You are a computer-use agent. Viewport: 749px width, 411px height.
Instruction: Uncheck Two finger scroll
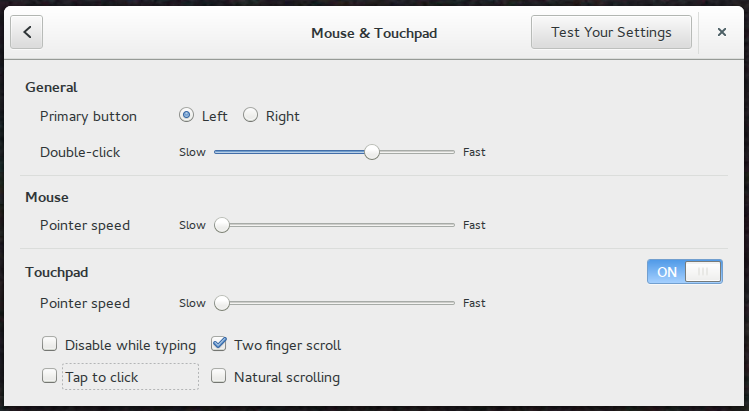tap(219, 345)
